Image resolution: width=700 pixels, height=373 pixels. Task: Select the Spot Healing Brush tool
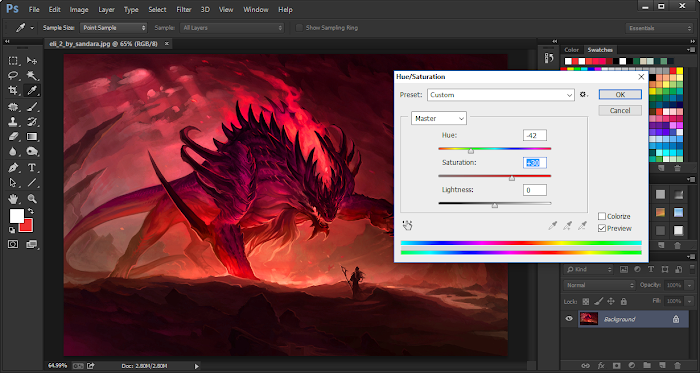point(13,107)
